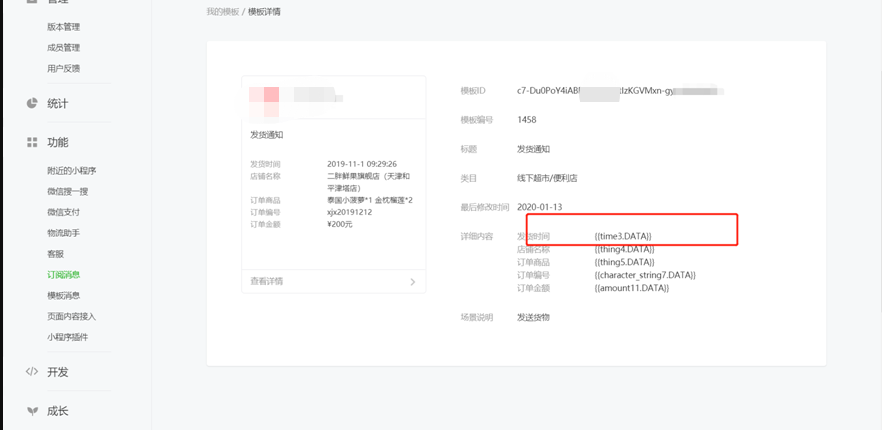
Task: Click the preview time 2019-11-1 09:29:26
Action: point(362,164)
